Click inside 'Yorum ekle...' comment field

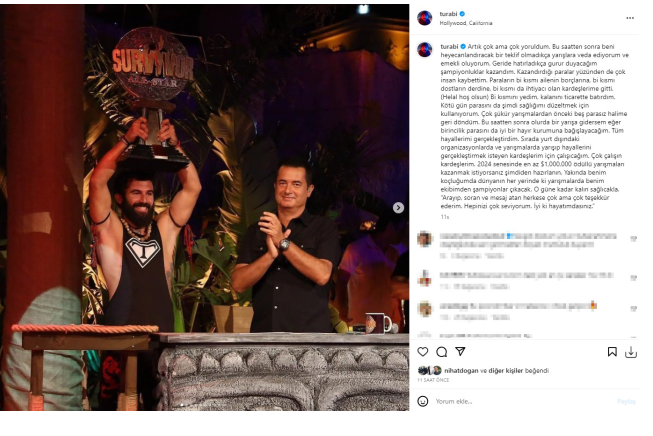[523, 401]
